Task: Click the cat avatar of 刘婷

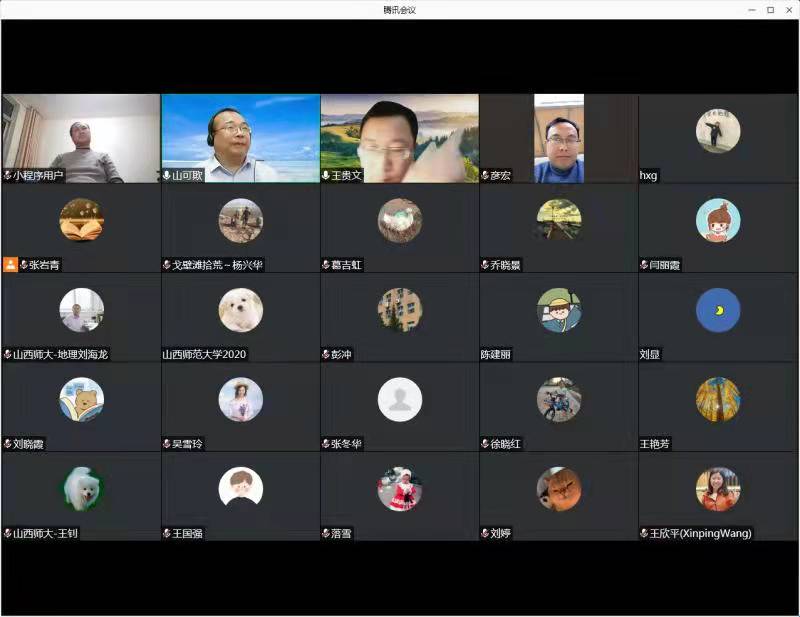Action: pyautogui.click(x=558, y=489)
